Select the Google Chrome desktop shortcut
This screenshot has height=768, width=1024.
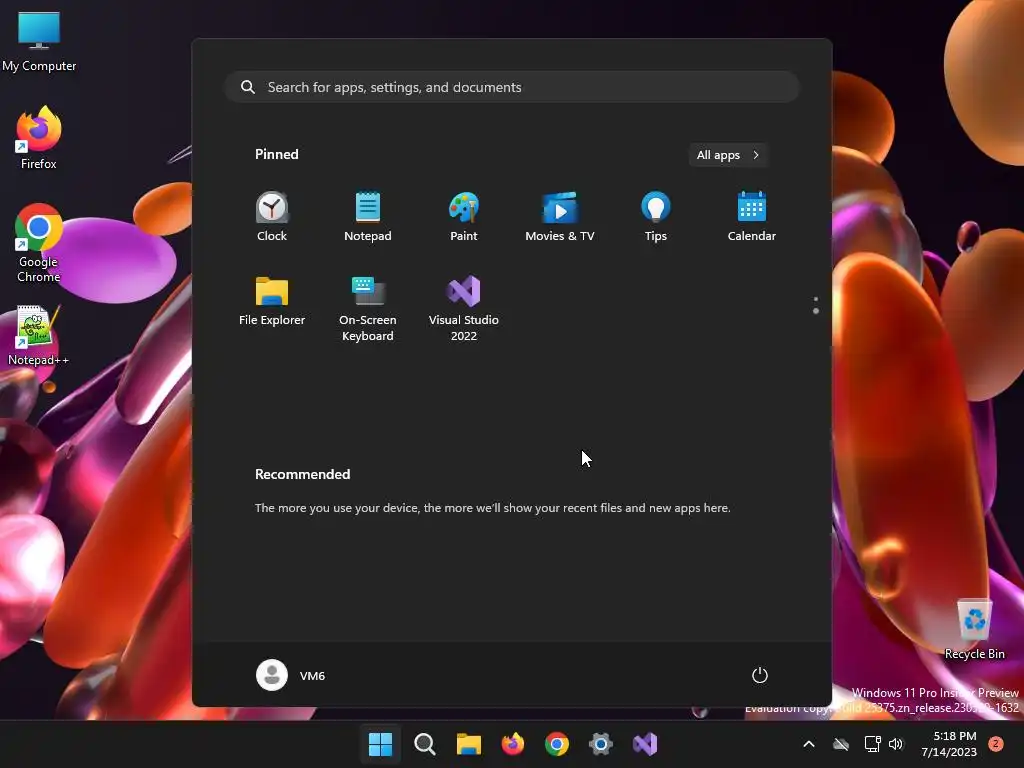tap(39, 243)
